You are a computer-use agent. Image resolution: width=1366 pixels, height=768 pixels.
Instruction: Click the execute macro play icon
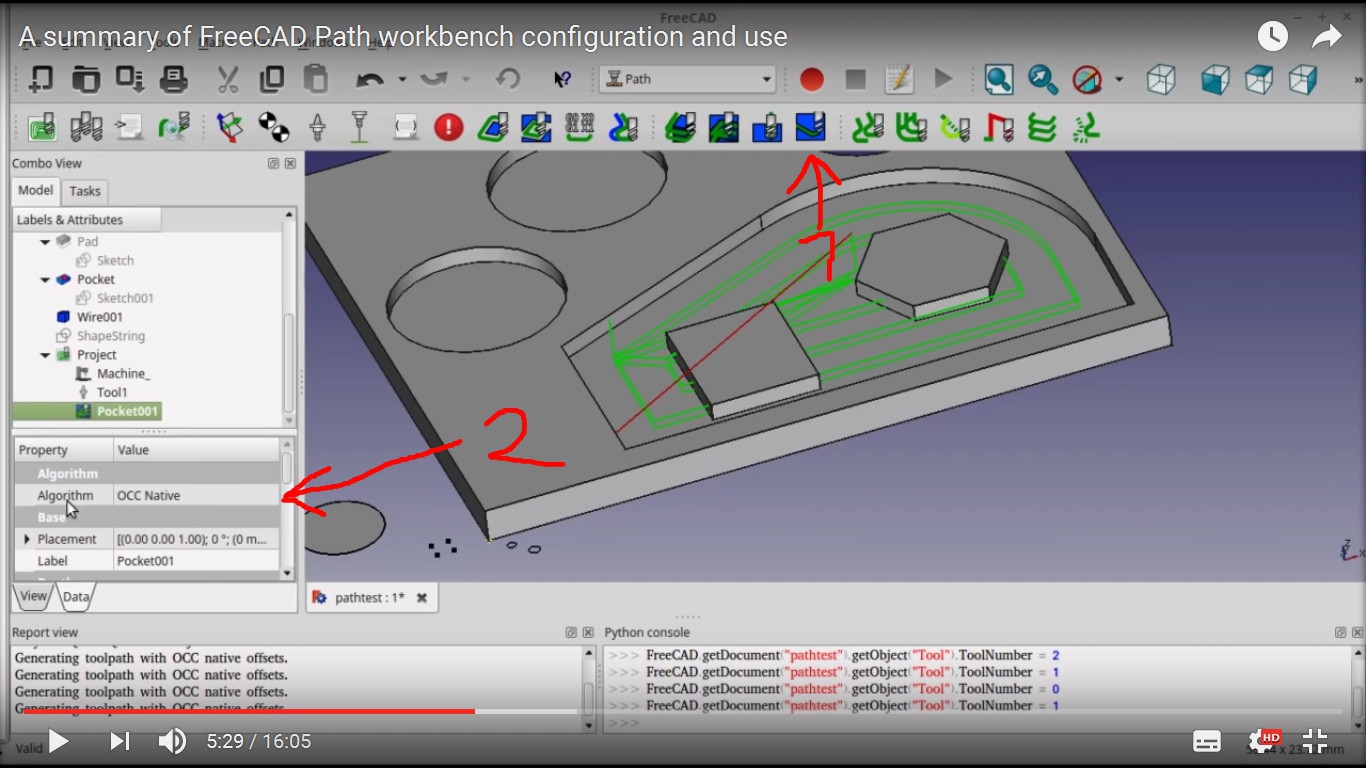point(943,79)
